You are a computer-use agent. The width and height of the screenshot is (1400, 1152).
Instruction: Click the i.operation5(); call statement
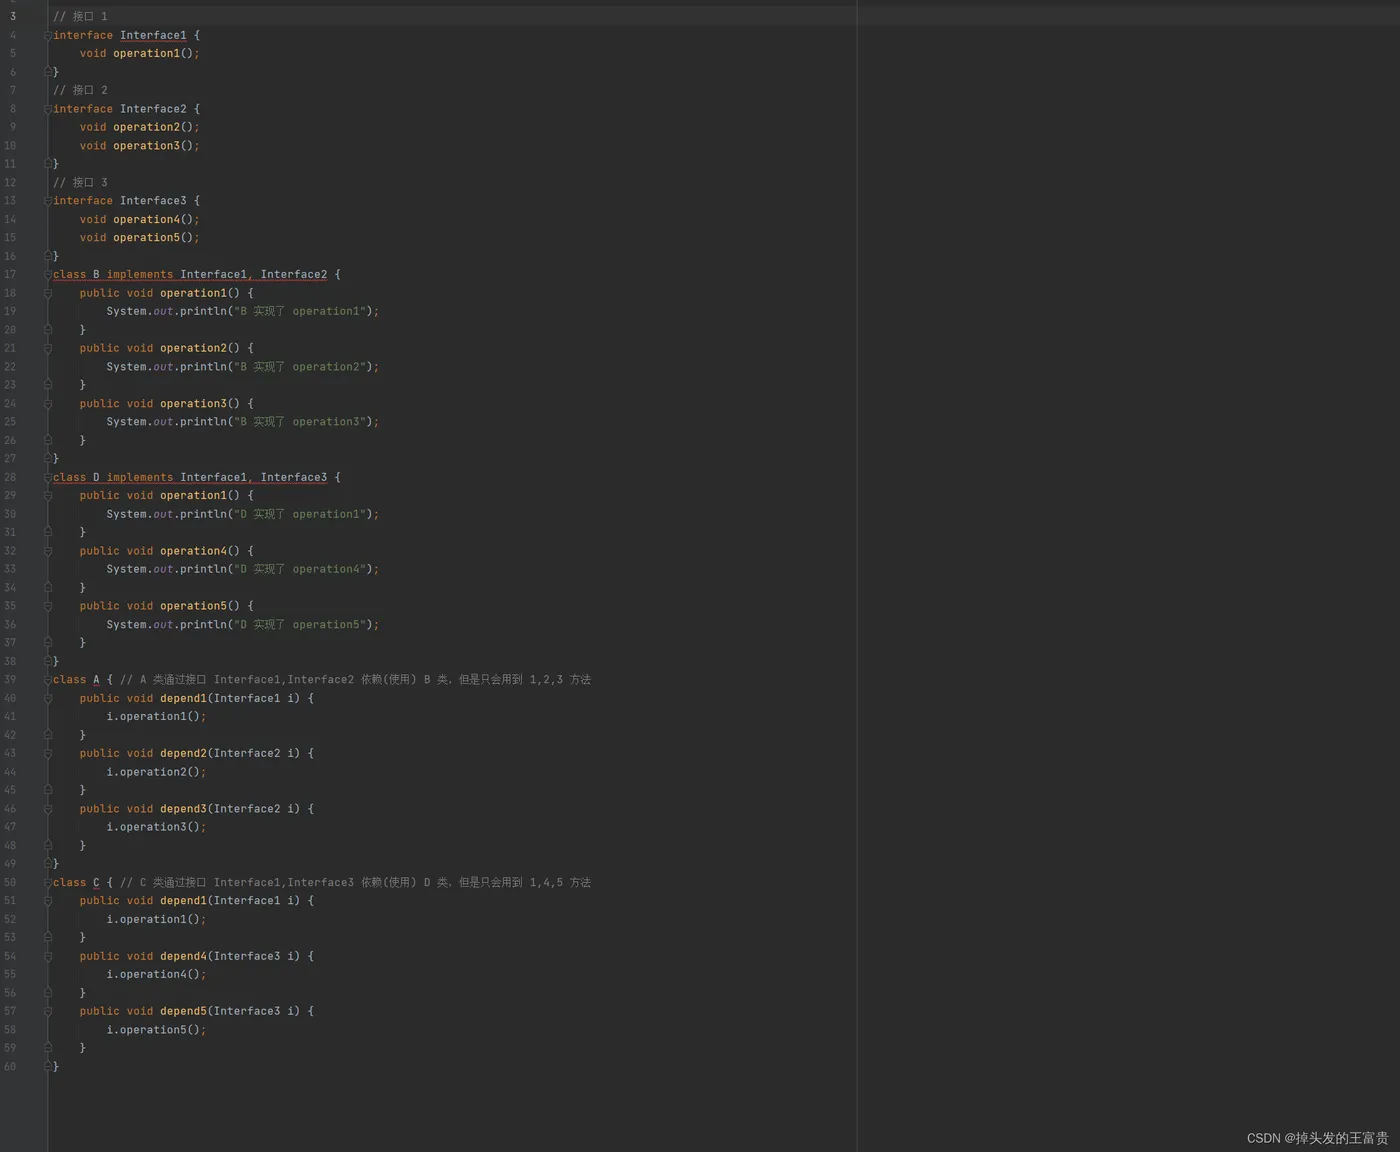pyautogui.click(x=157, y=1030)
